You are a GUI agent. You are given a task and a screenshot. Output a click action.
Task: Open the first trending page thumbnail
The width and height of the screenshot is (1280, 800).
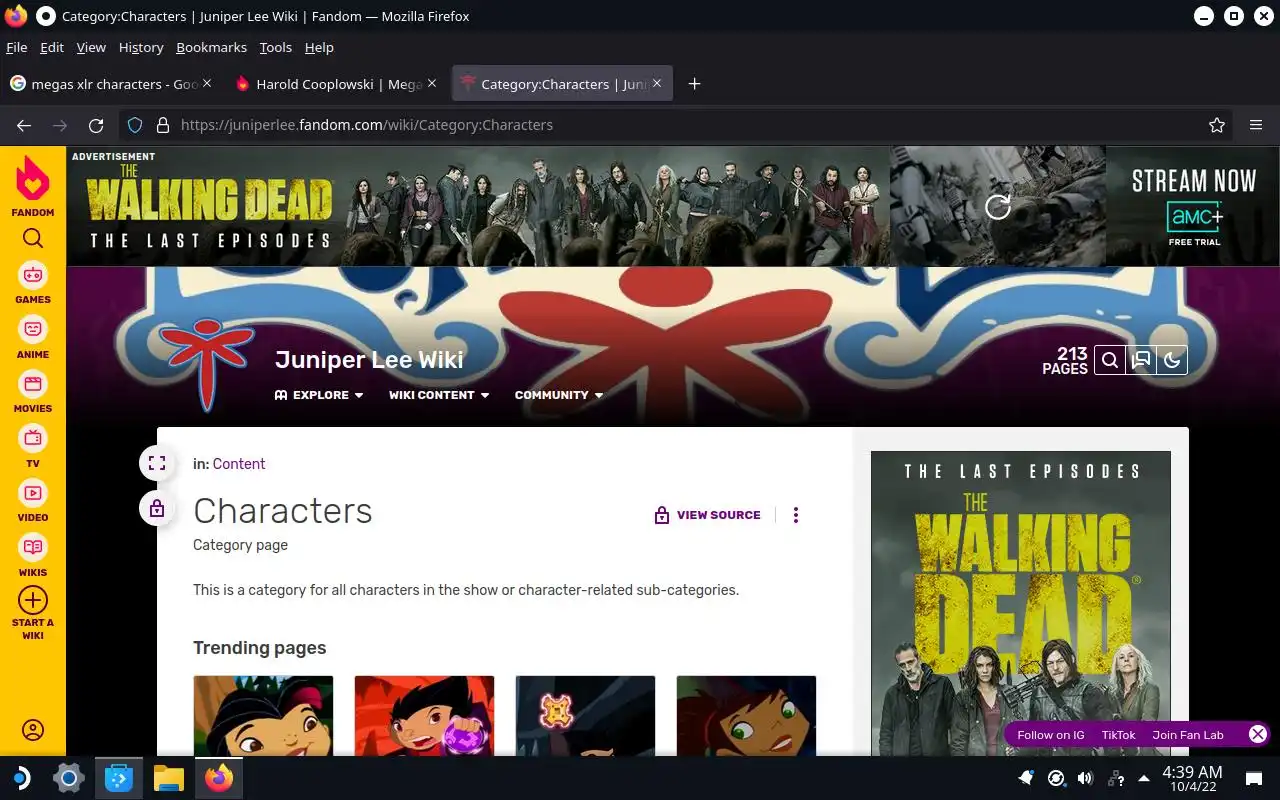pos(263,715)
